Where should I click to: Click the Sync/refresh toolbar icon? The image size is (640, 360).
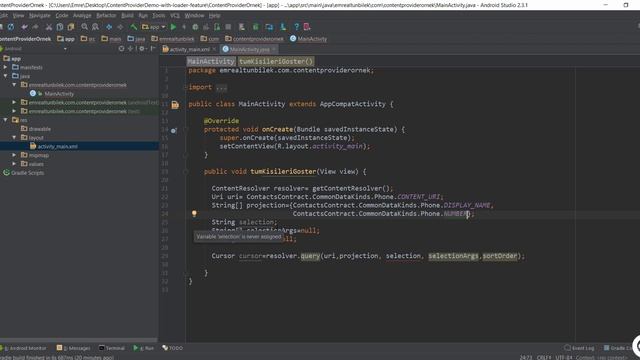pyautogui.click(x=11, y=27)
